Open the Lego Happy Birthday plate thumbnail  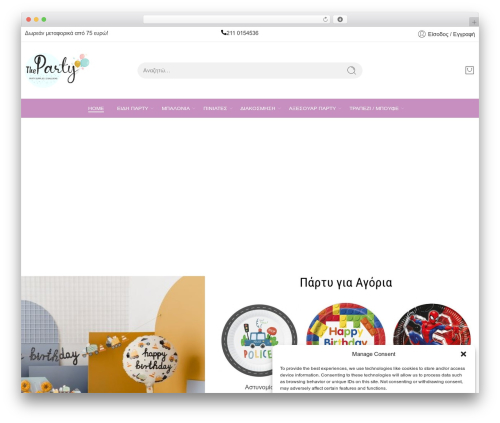[346, 324]
